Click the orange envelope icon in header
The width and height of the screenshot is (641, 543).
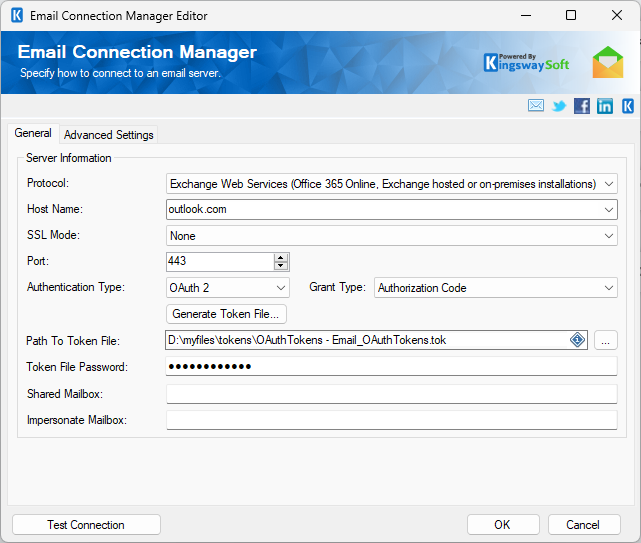pos(607,62)
